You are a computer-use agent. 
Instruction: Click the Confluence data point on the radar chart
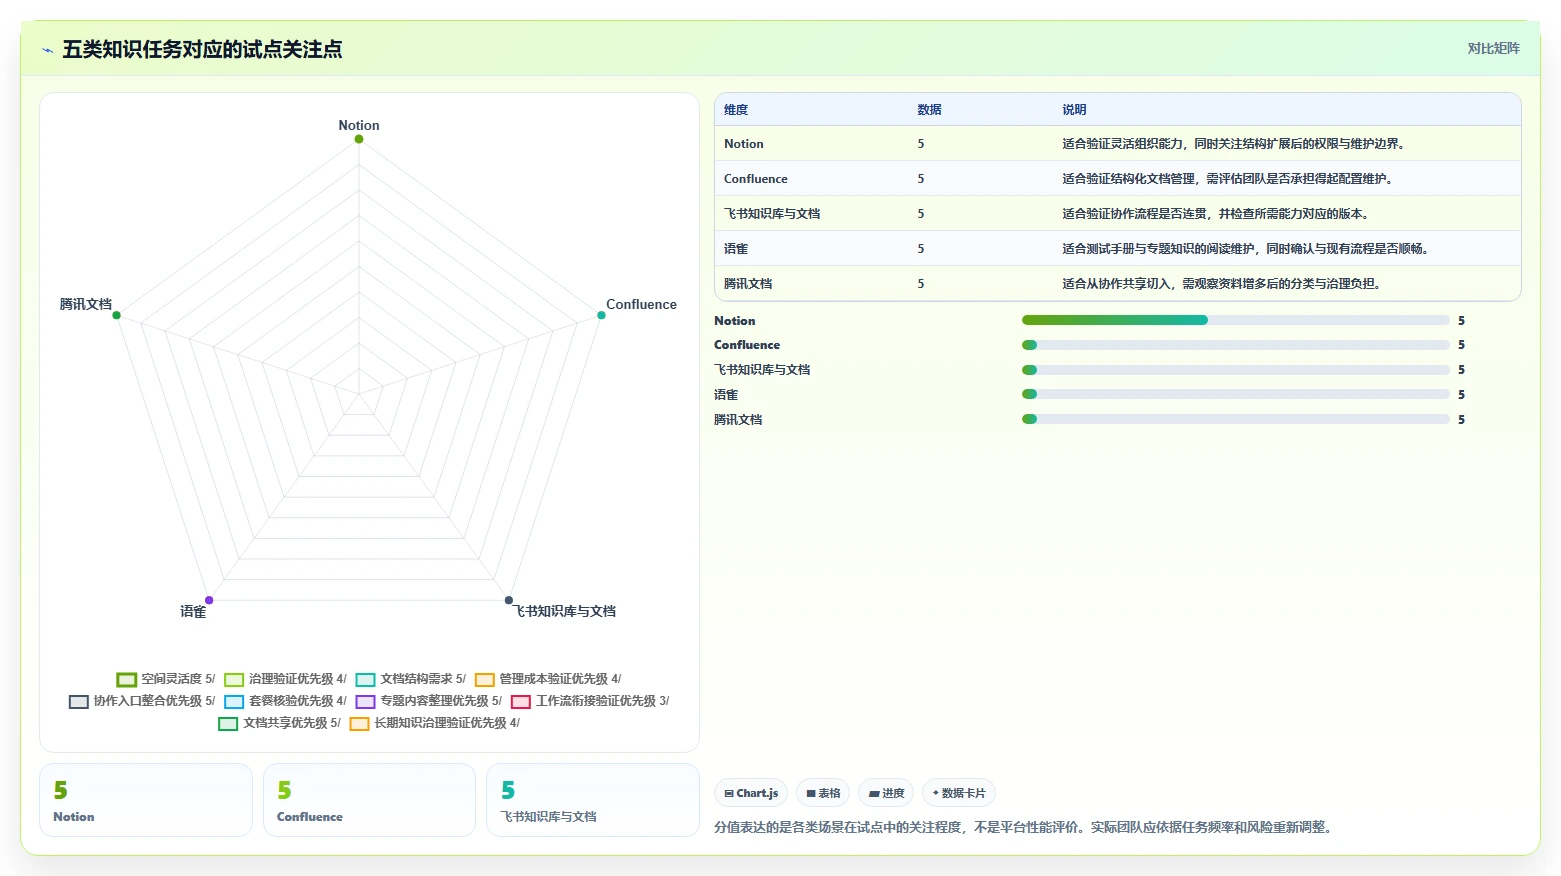click(601, 315)
